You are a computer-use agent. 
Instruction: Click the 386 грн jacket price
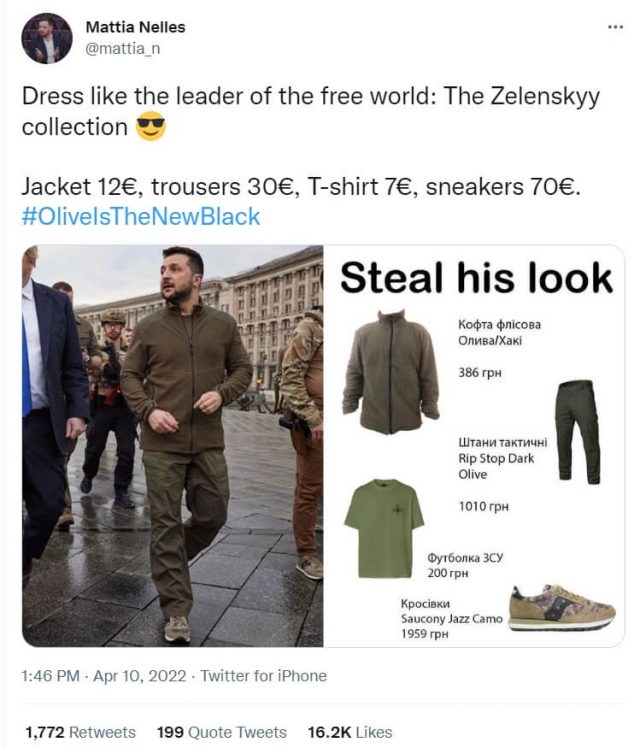click(x=479, y=373)
